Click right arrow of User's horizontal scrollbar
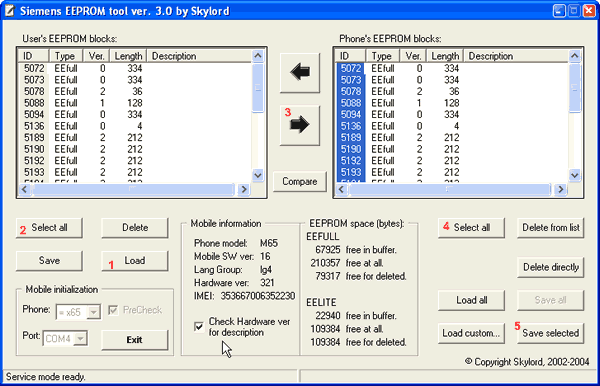This screenshot has height=386, width=600. 243,189
